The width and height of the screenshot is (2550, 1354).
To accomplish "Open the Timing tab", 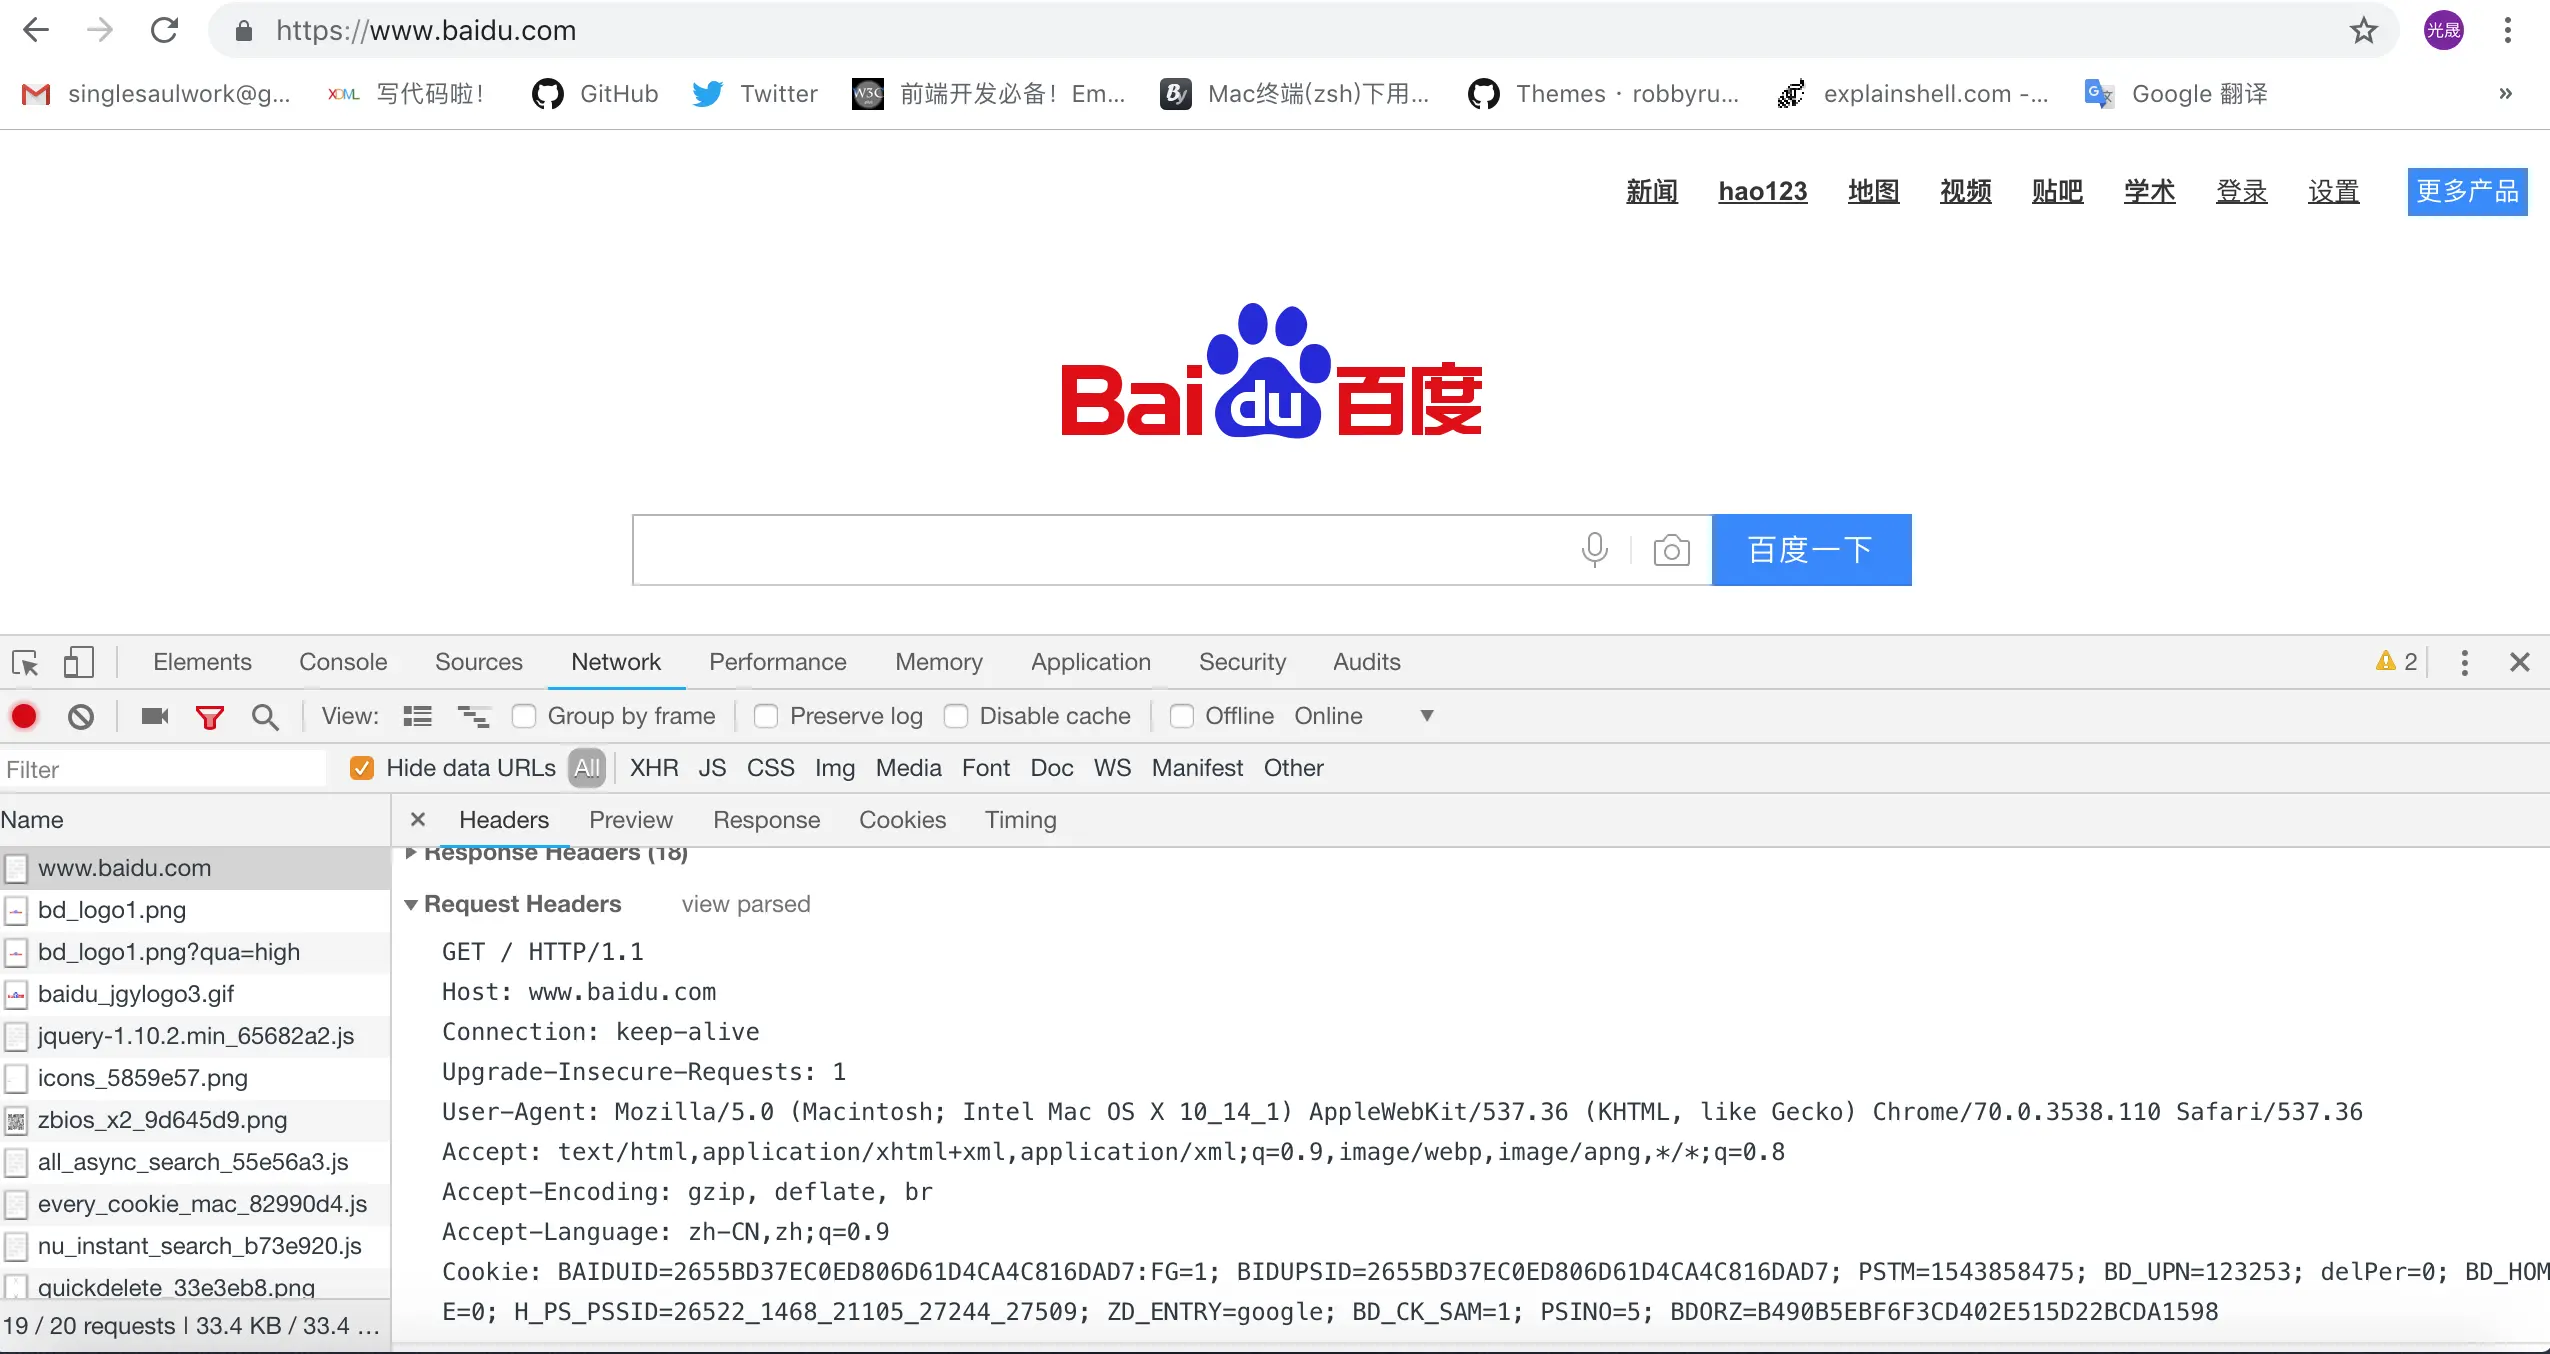I will tap(1020, 820).
